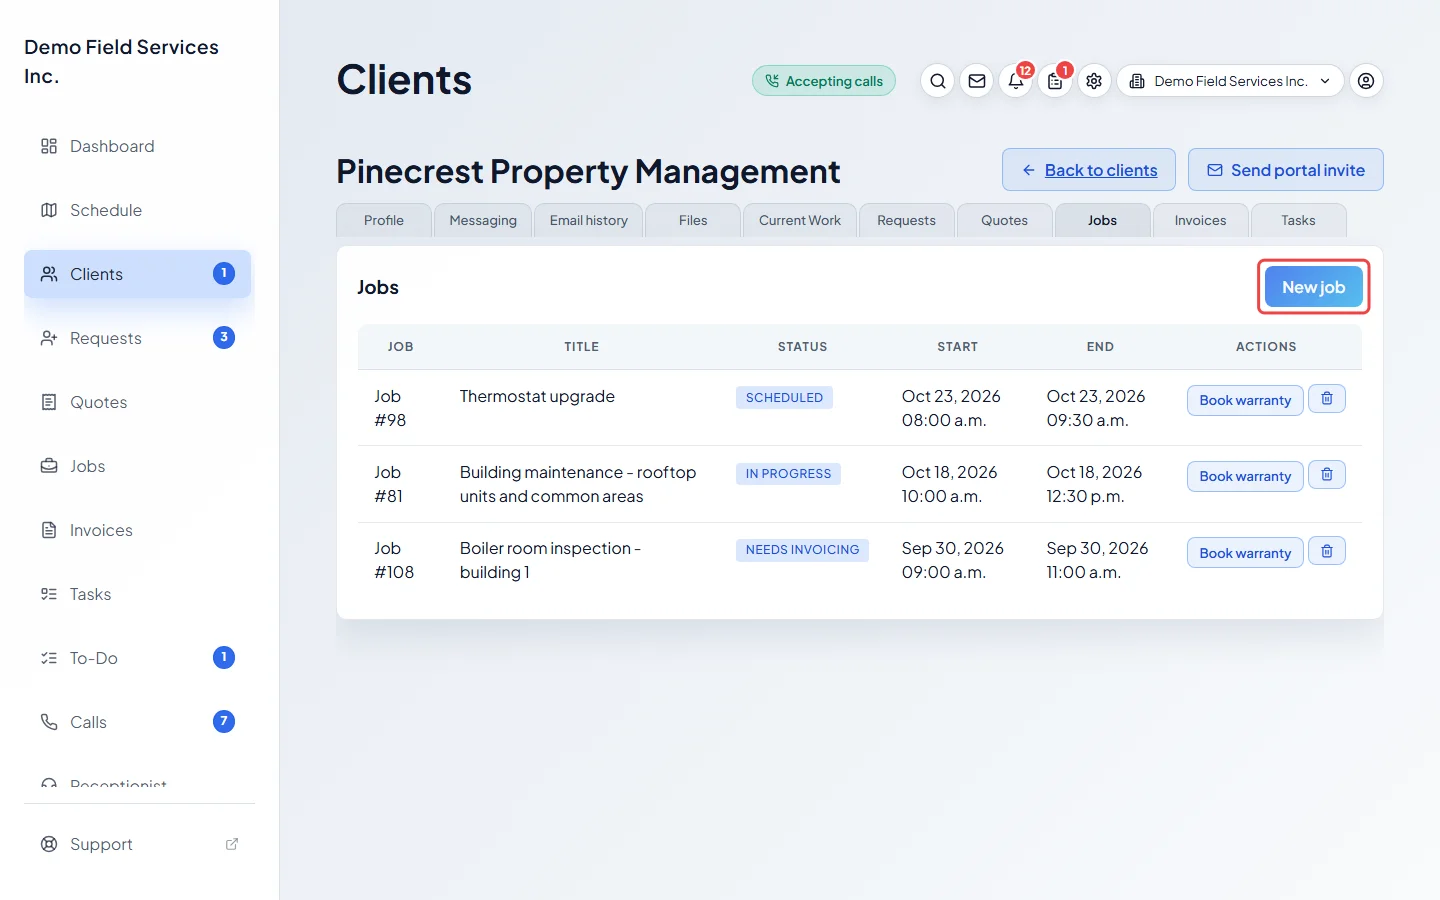This screenshot has height=900, width=1440.
Task: Switch to the Messaging tab
Action: tap(483, 220)
